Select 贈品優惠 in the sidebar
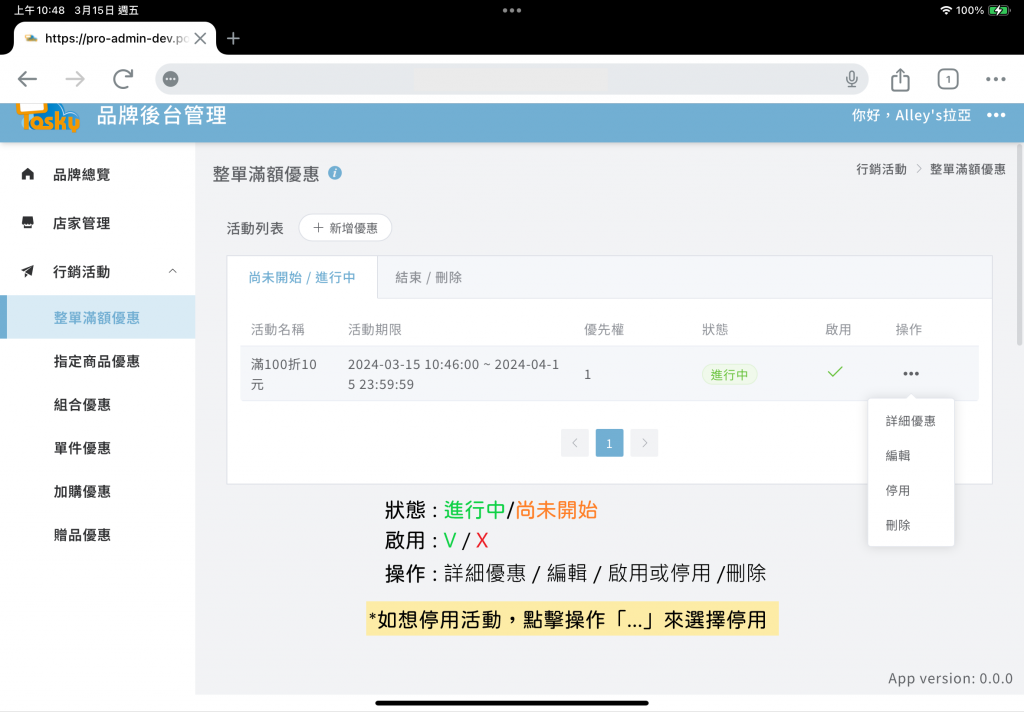 click(x=82, y=535)
